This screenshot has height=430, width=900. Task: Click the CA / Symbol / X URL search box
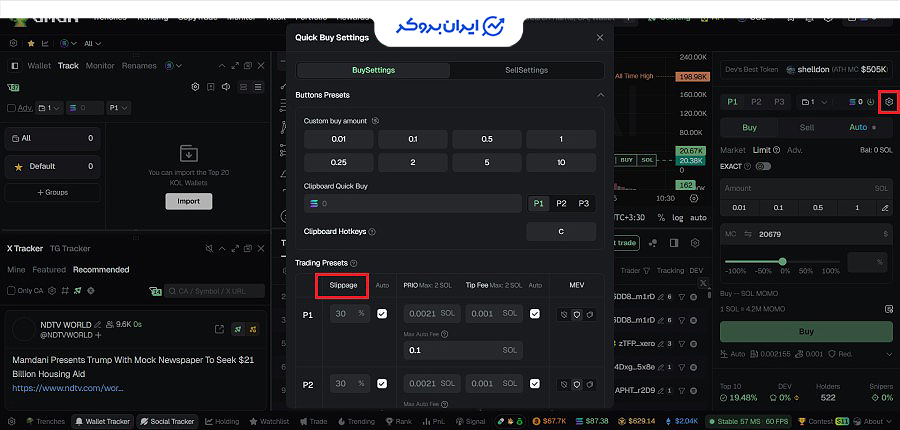pyautogui.click(x=215, y=291)
